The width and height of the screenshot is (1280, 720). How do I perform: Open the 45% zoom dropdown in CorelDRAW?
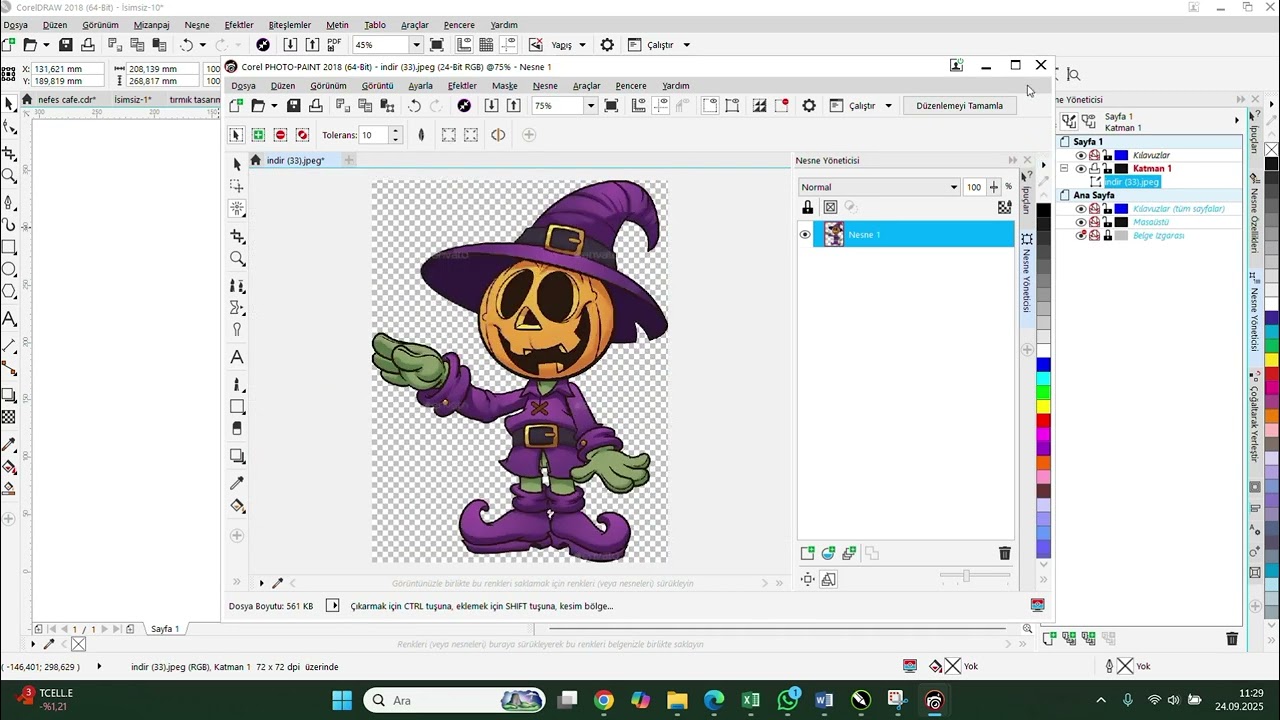tap(416, 45)
